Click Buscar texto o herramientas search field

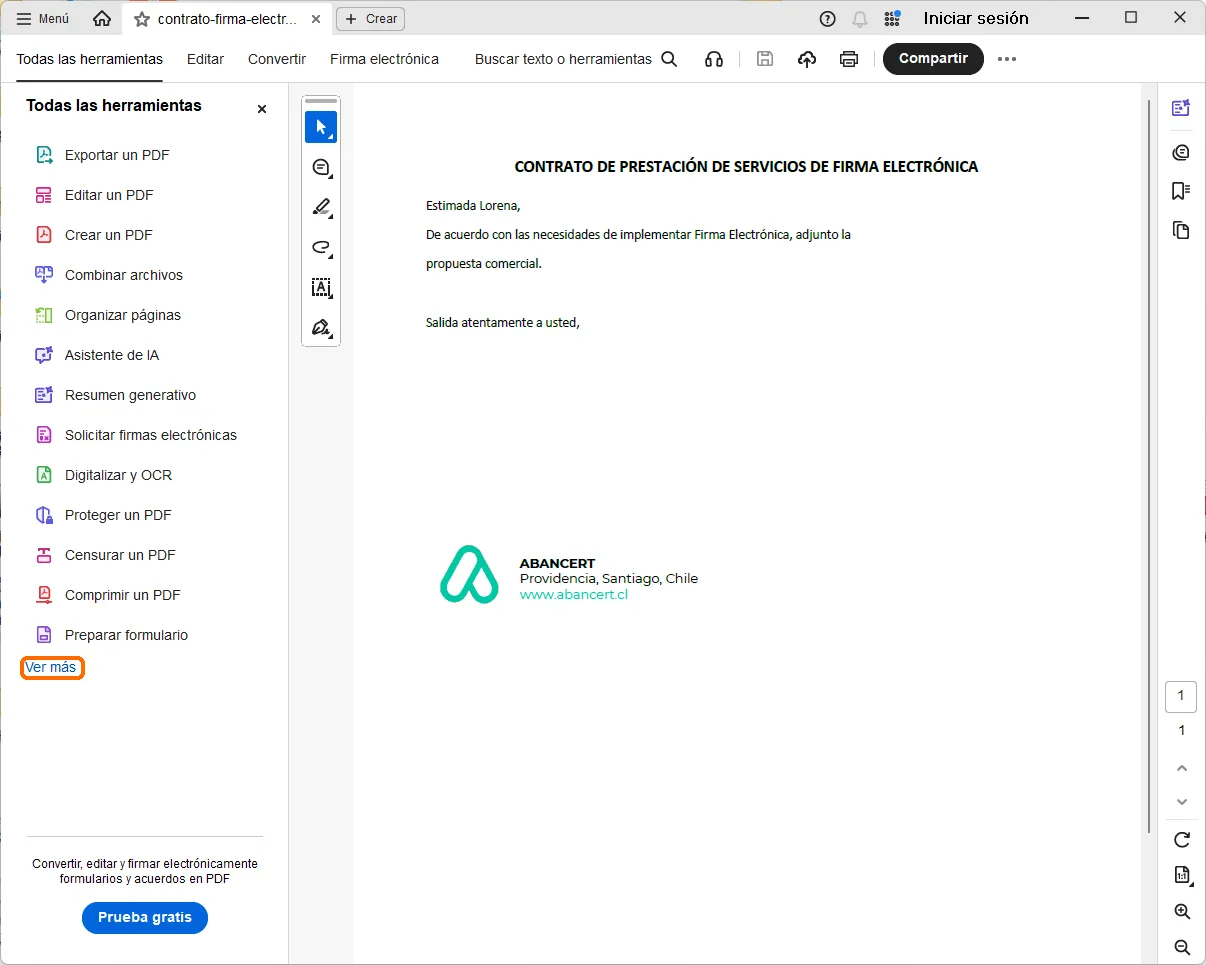click(563, 59)
